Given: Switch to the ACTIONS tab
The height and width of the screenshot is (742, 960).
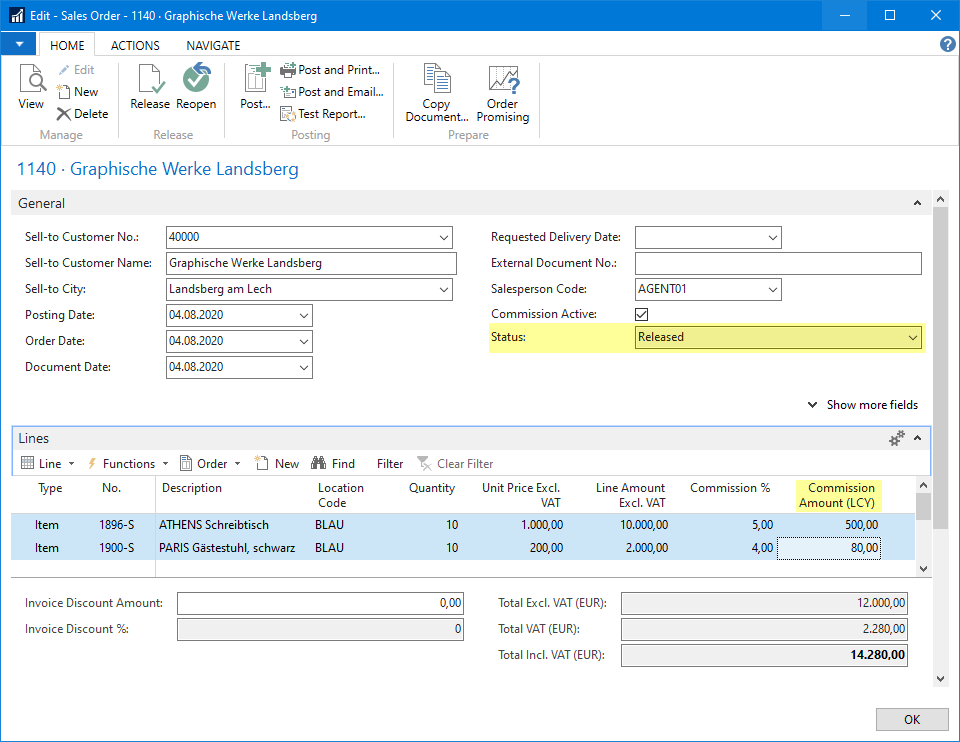Looking at the screenshot, I should (135, 46).
